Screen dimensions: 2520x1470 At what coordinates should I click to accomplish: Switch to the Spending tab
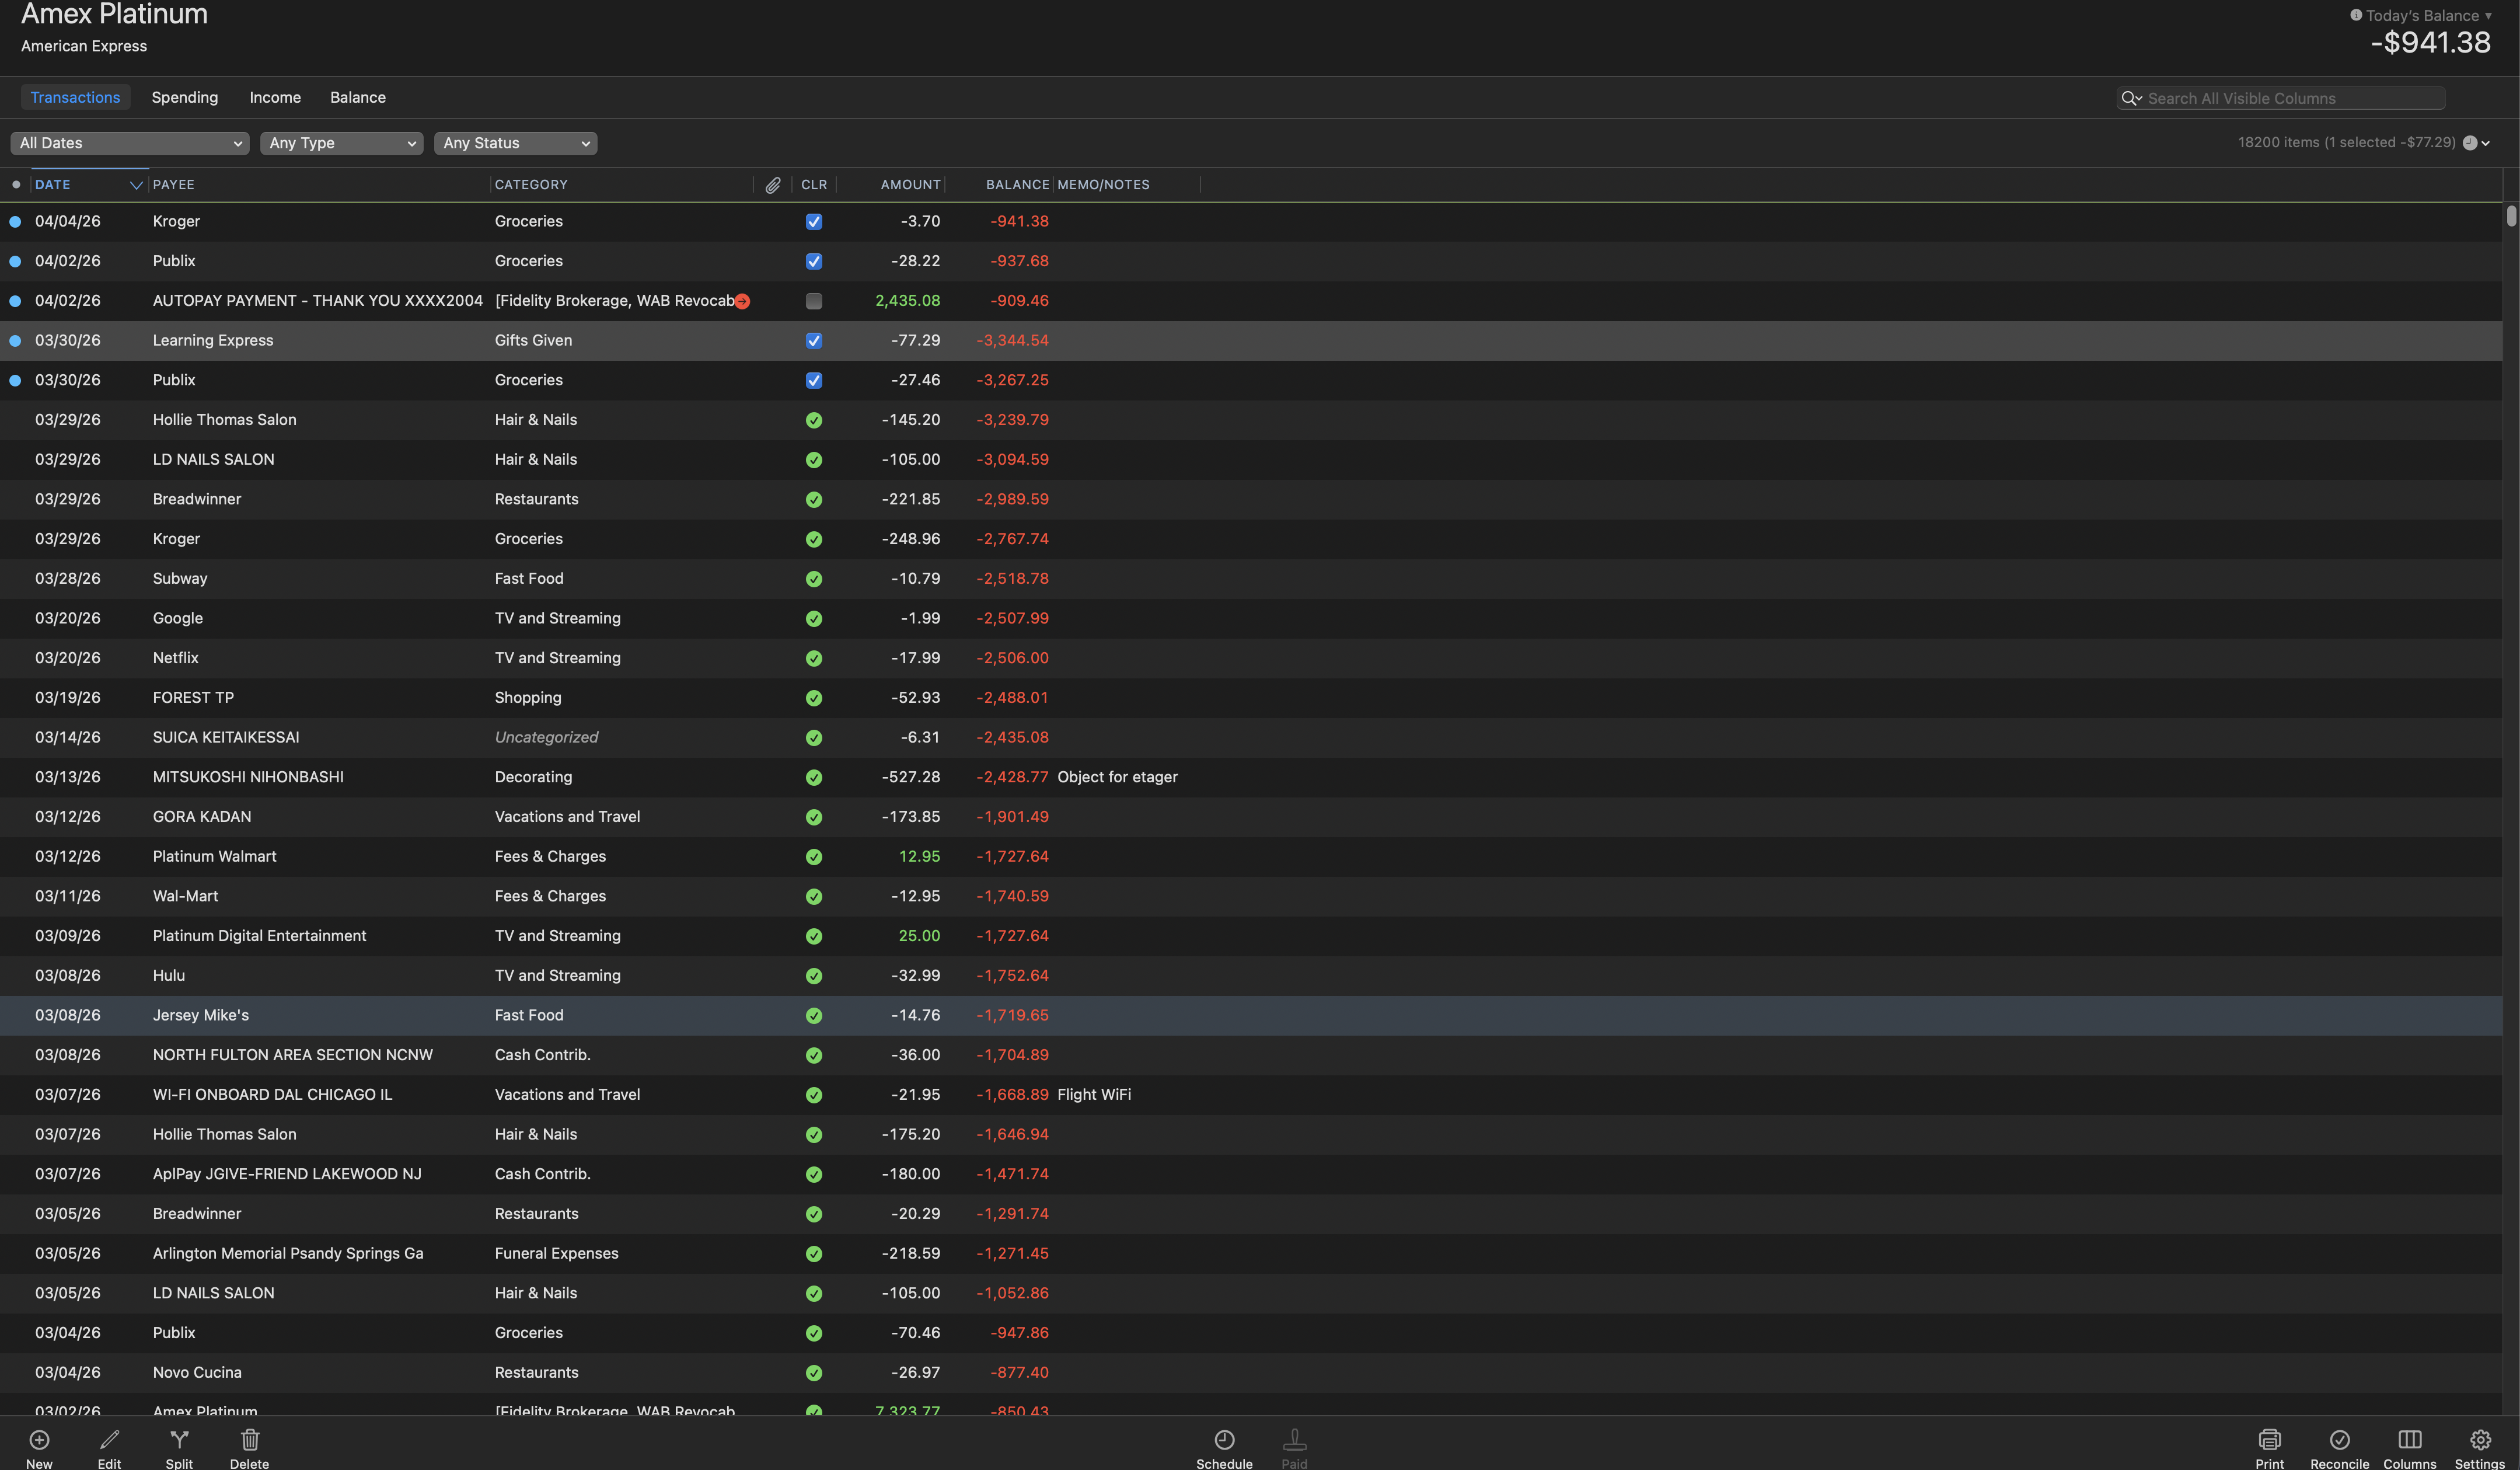[x=184, y=97]
